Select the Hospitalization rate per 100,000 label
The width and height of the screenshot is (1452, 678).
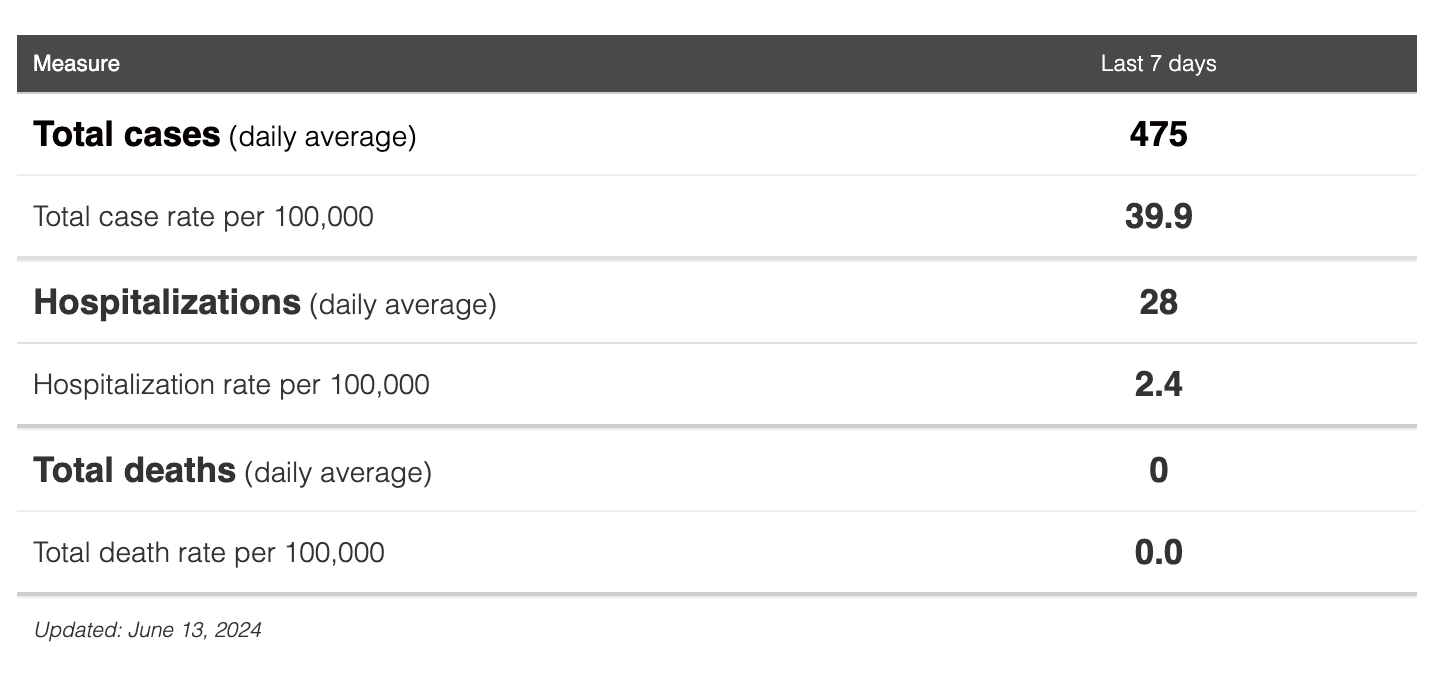(x=231, y=384)
